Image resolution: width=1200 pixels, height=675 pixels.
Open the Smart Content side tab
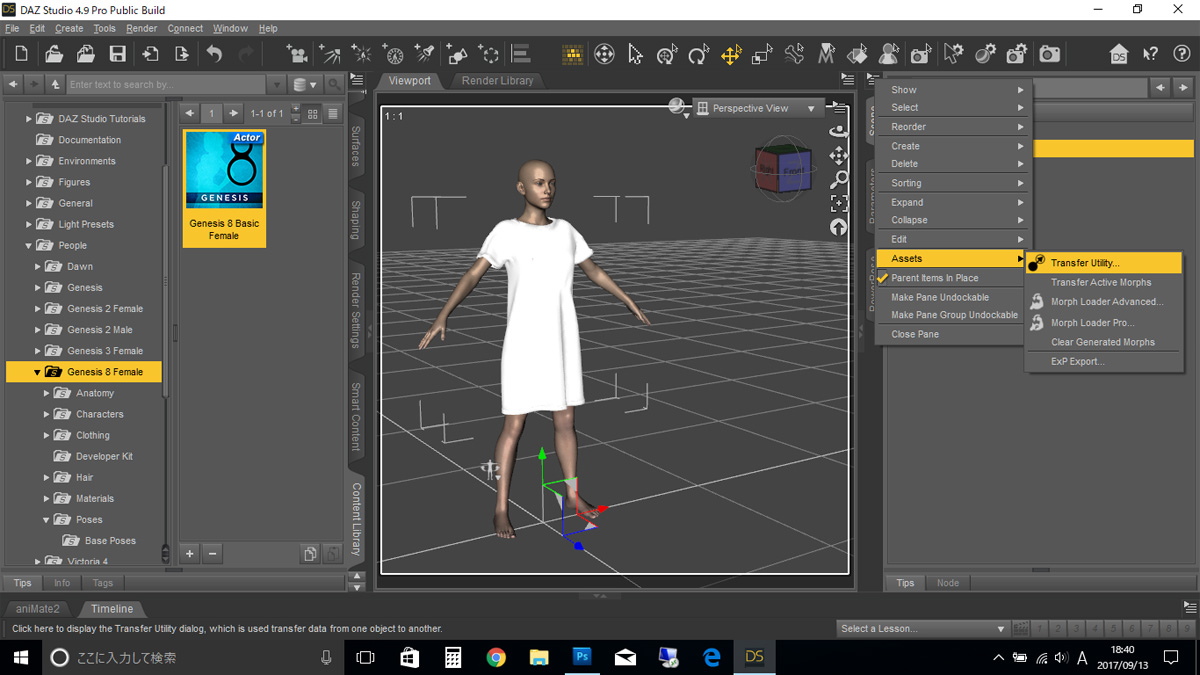pyautogui.click(x=355, y=416)
